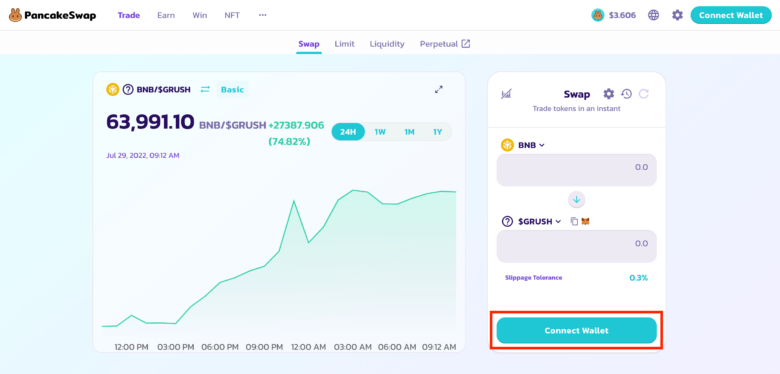Image resolution: width=780 pixels, height=374 pixels.
Task: Click the CAKE price token icon
Action: tap(597, 15)
